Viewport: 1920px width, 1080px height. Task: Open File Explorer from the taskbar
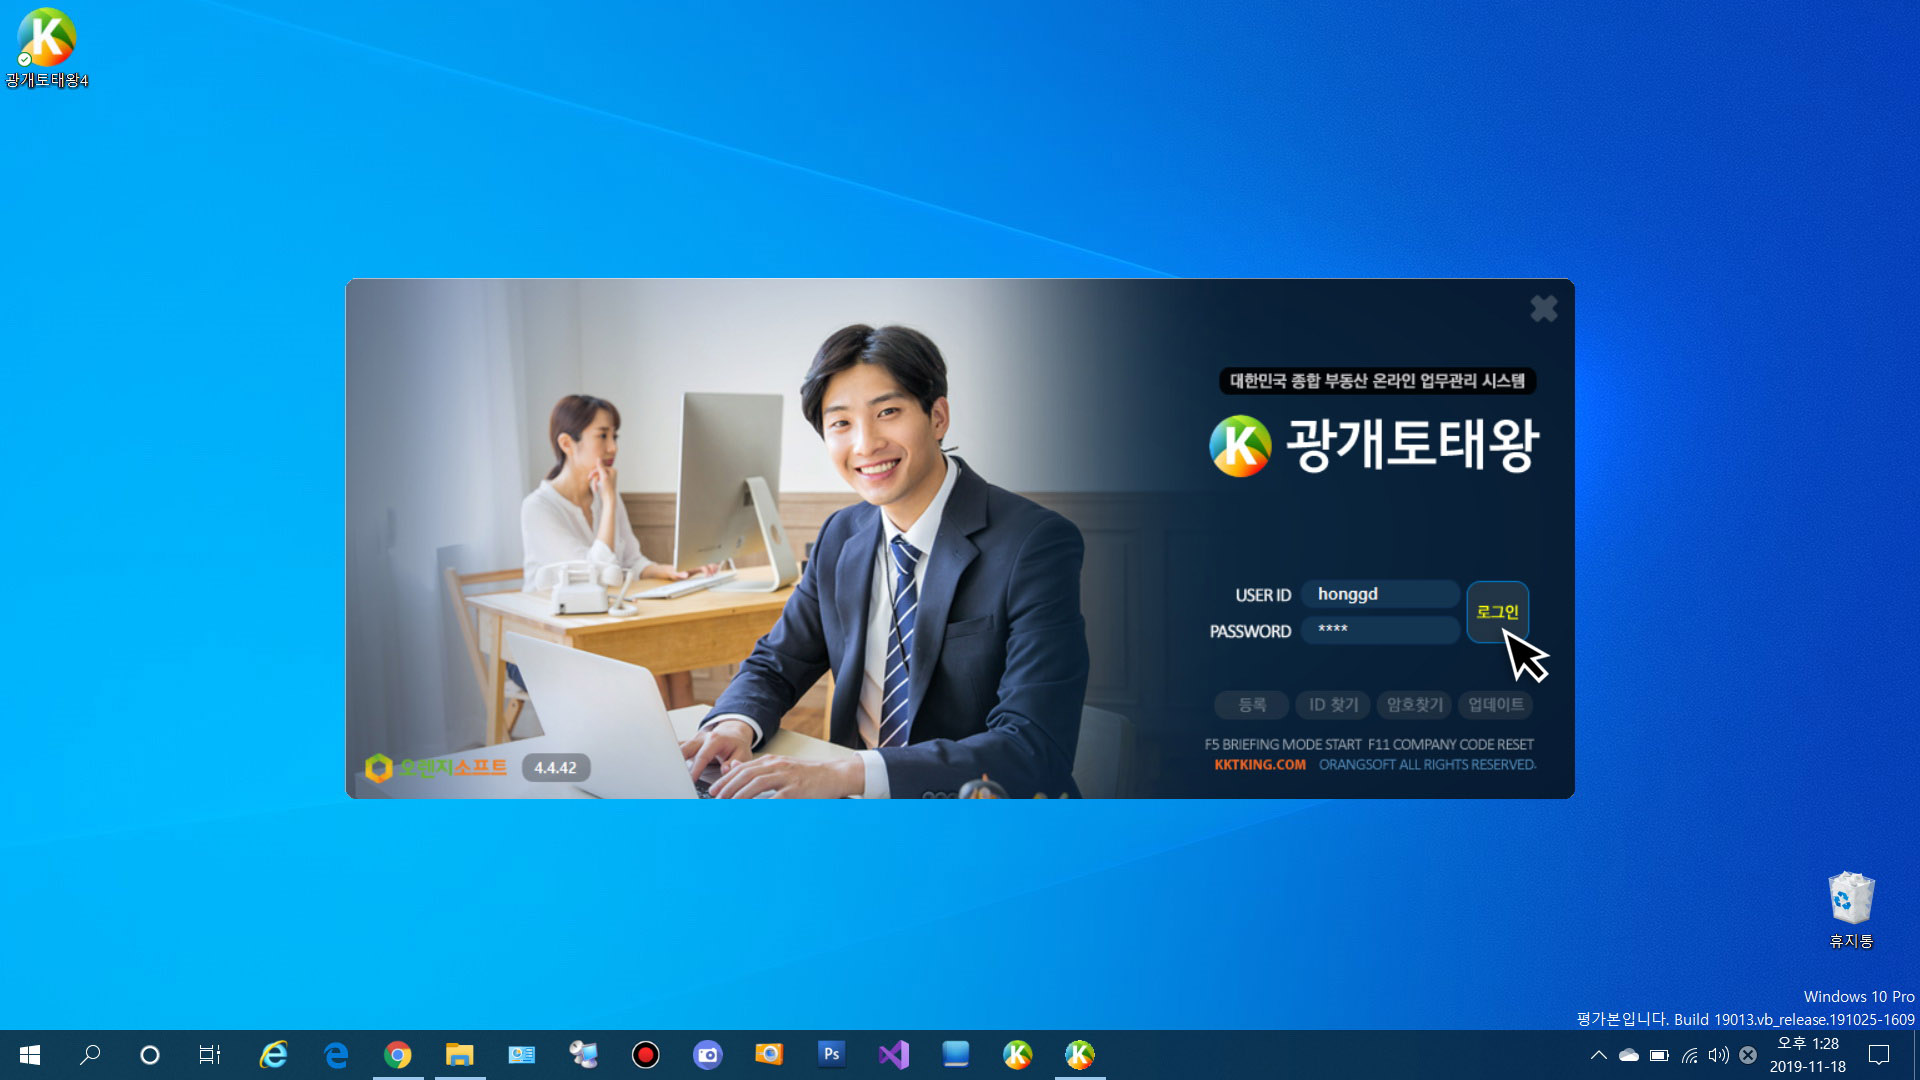click(459, 1055)
